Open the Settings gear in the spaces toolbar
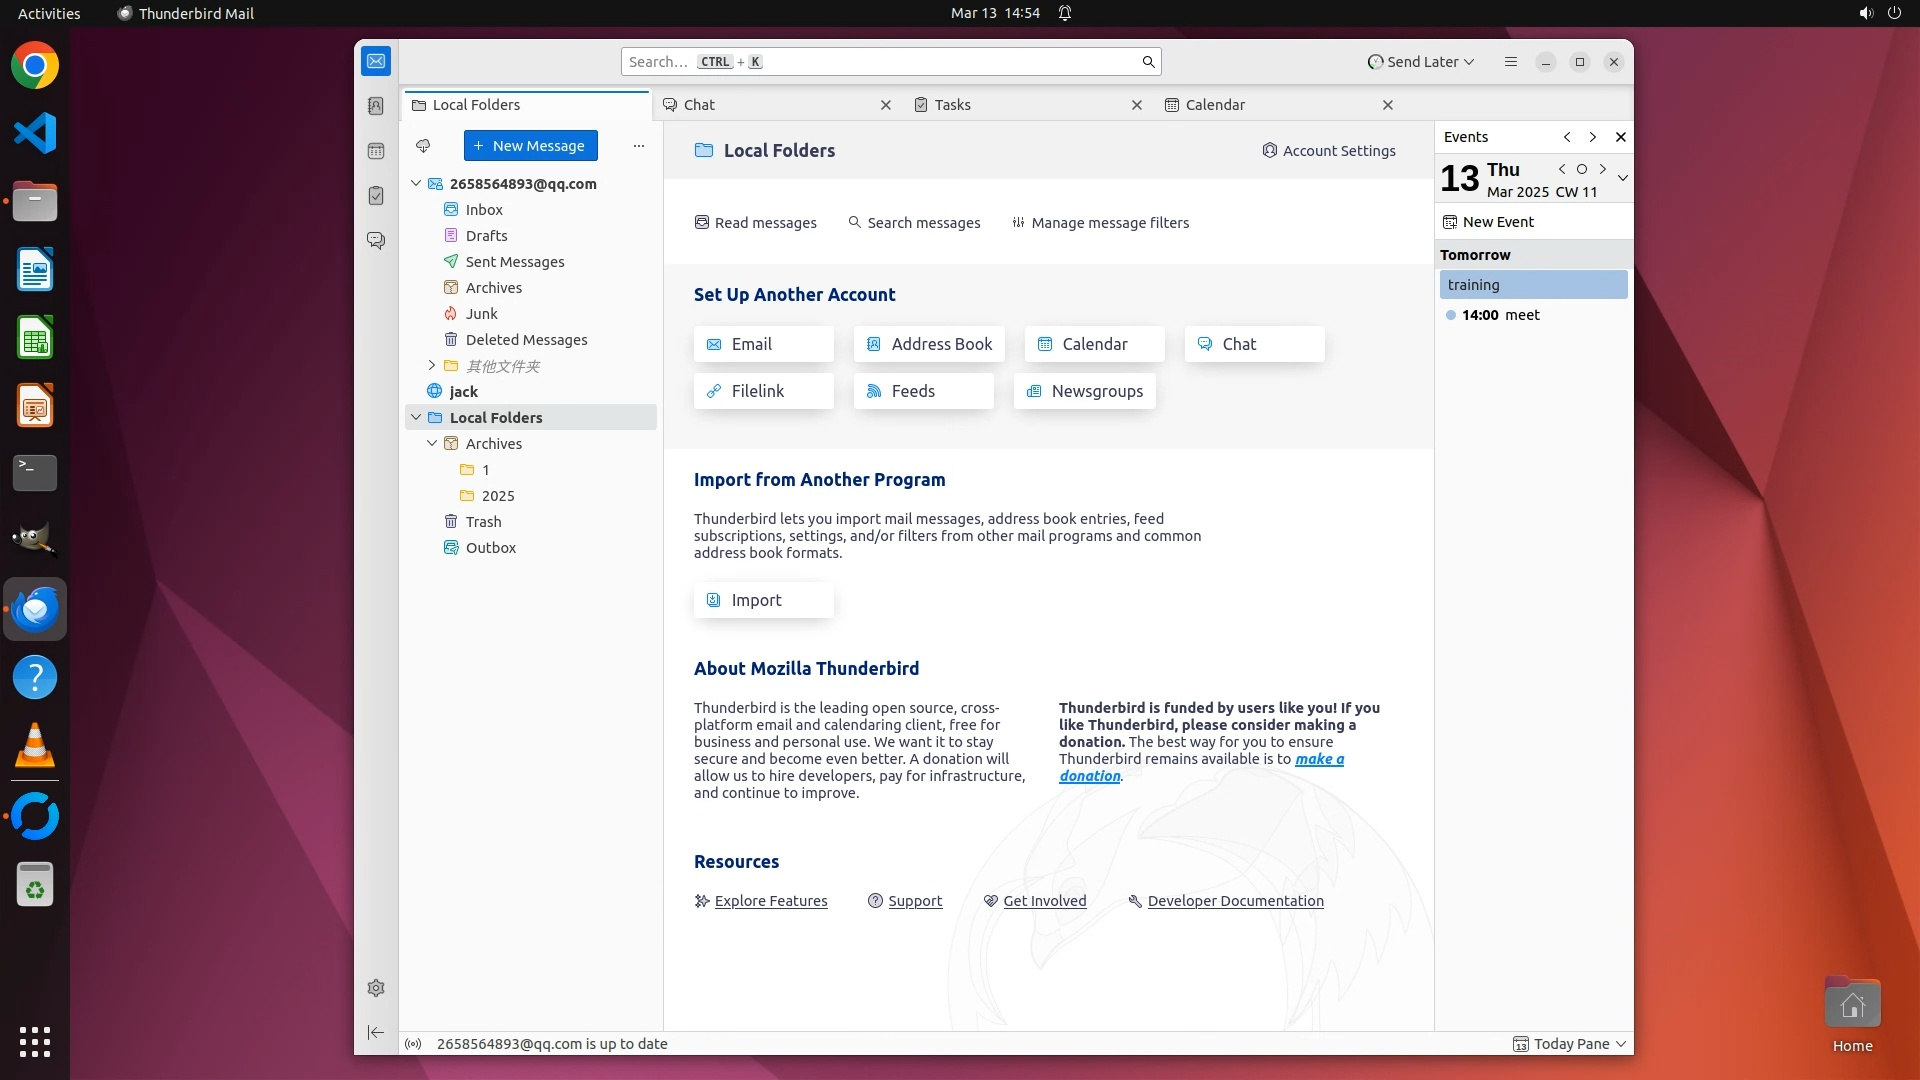This screenshot has height=1080, width=1920. pos(376,988)
